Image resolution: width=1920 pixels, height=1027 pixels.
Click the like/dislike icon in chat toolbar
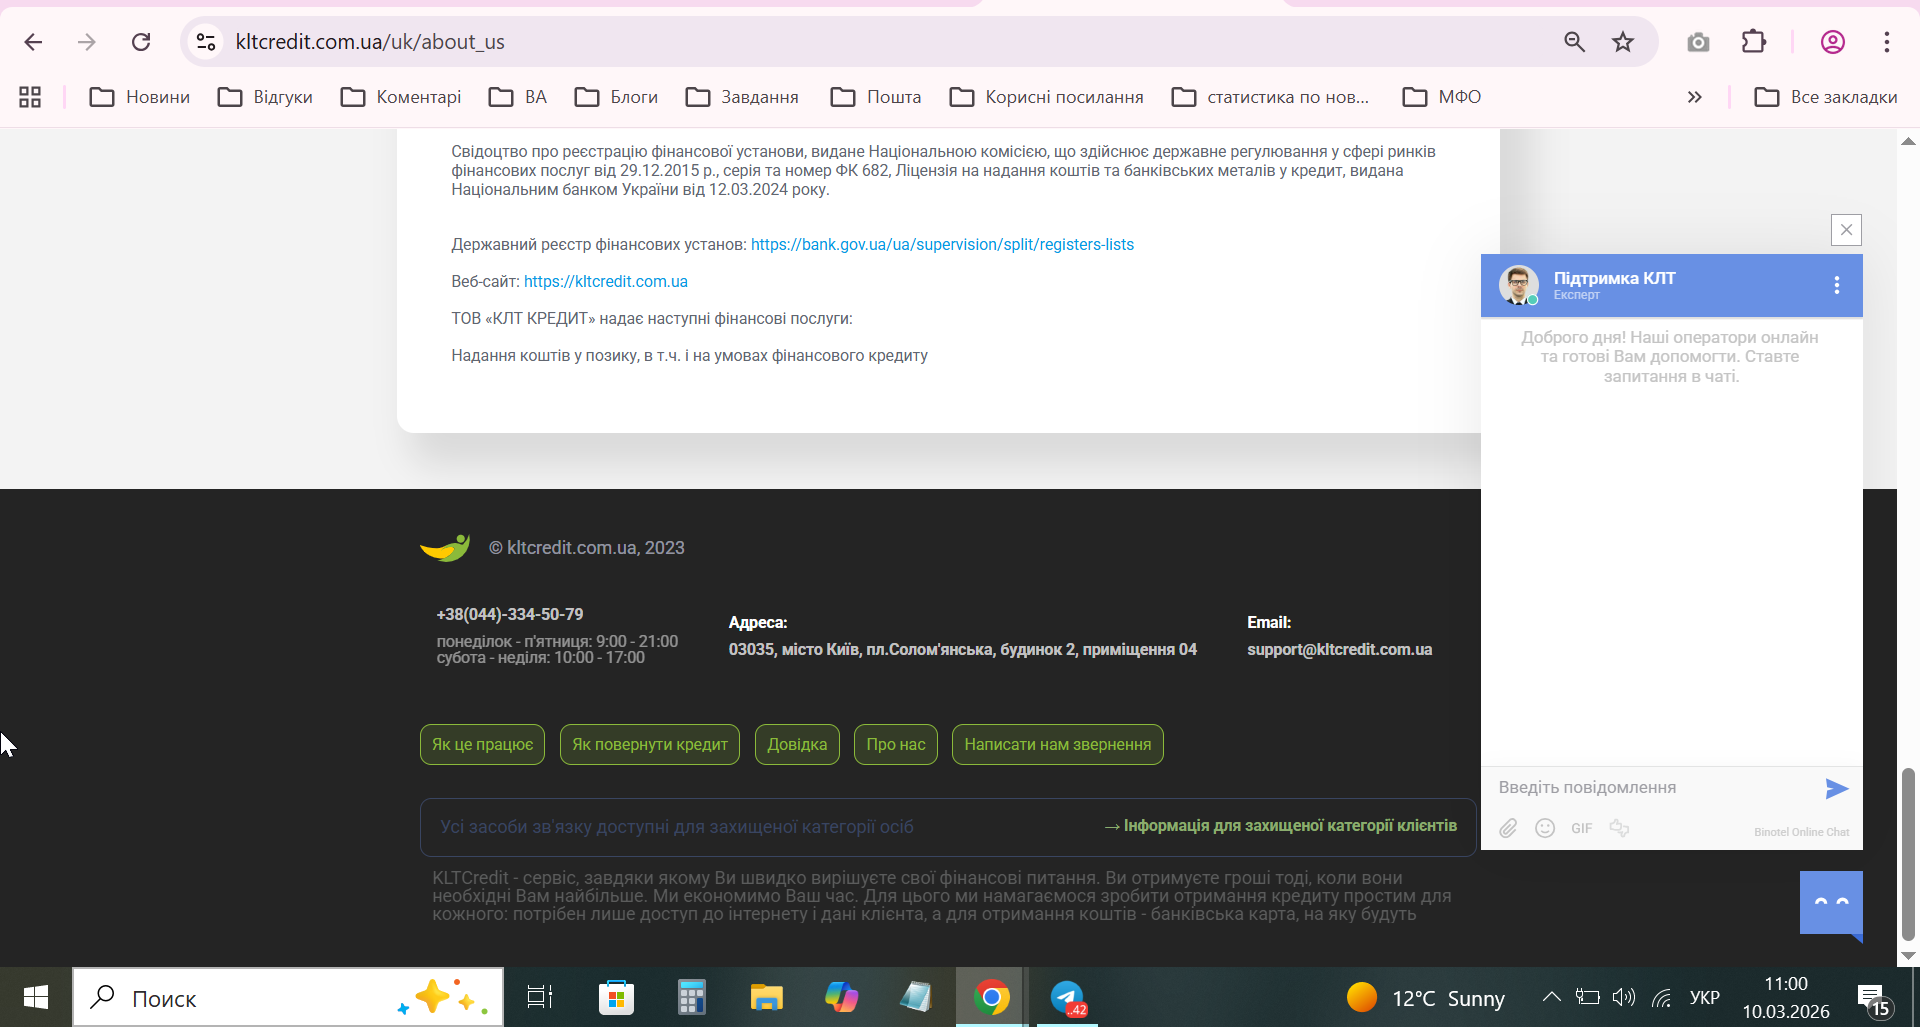(x=1619, y=828)
